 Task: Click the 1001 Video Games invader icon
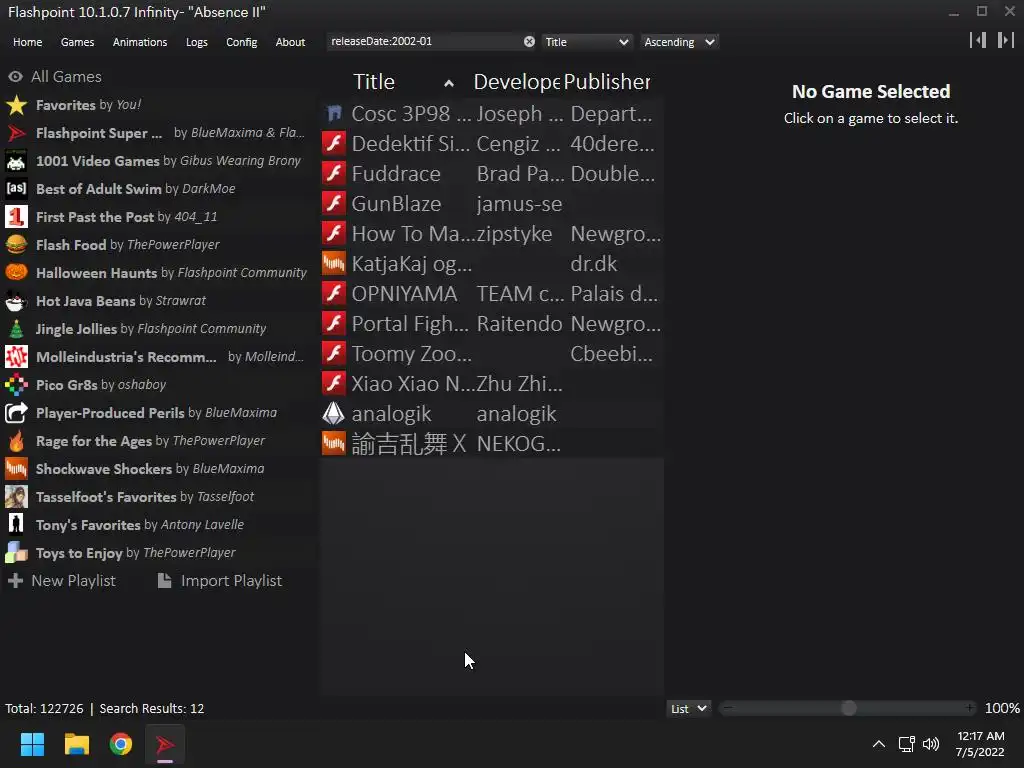[x=16, y=161]
